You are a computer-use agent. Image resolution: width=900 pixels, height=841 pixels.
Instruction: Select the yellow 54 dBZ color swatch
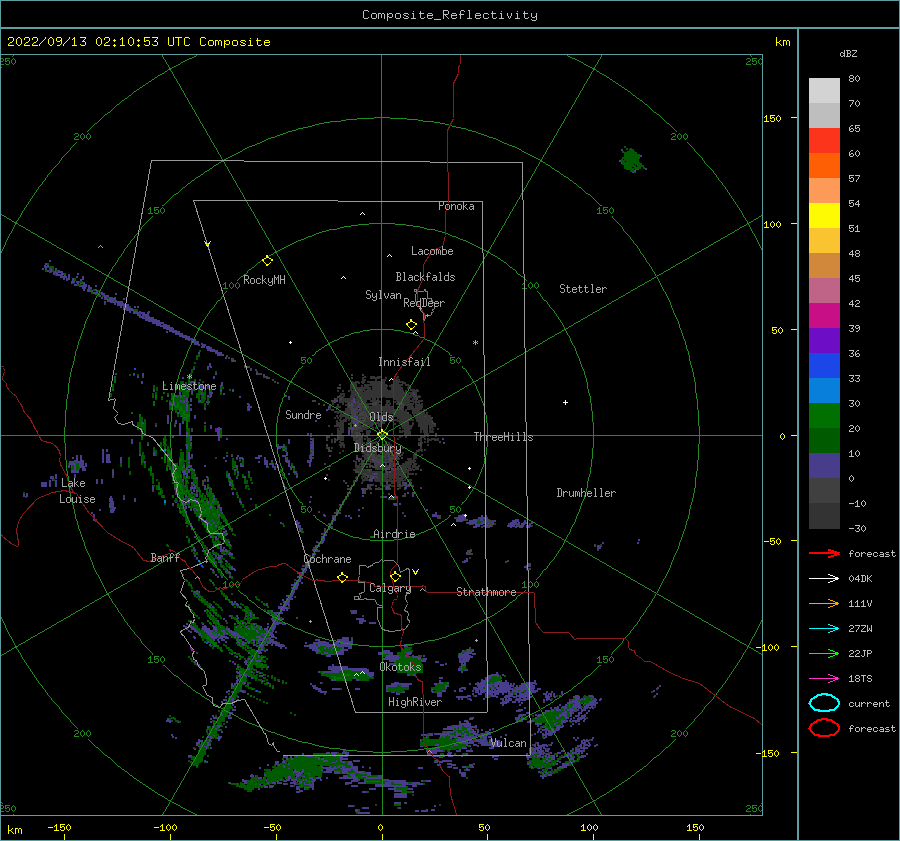pyautogui.click(x=824, y=215)
